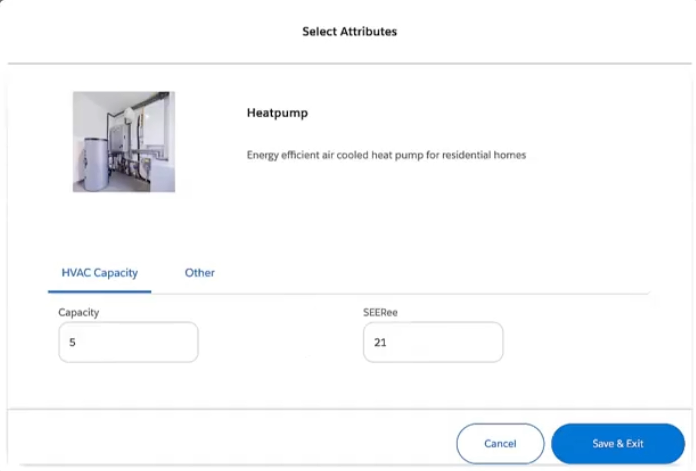Click the Capacity field label
Image resolution: width=696 pixels, height=471 pixels.
pos(79,313)
